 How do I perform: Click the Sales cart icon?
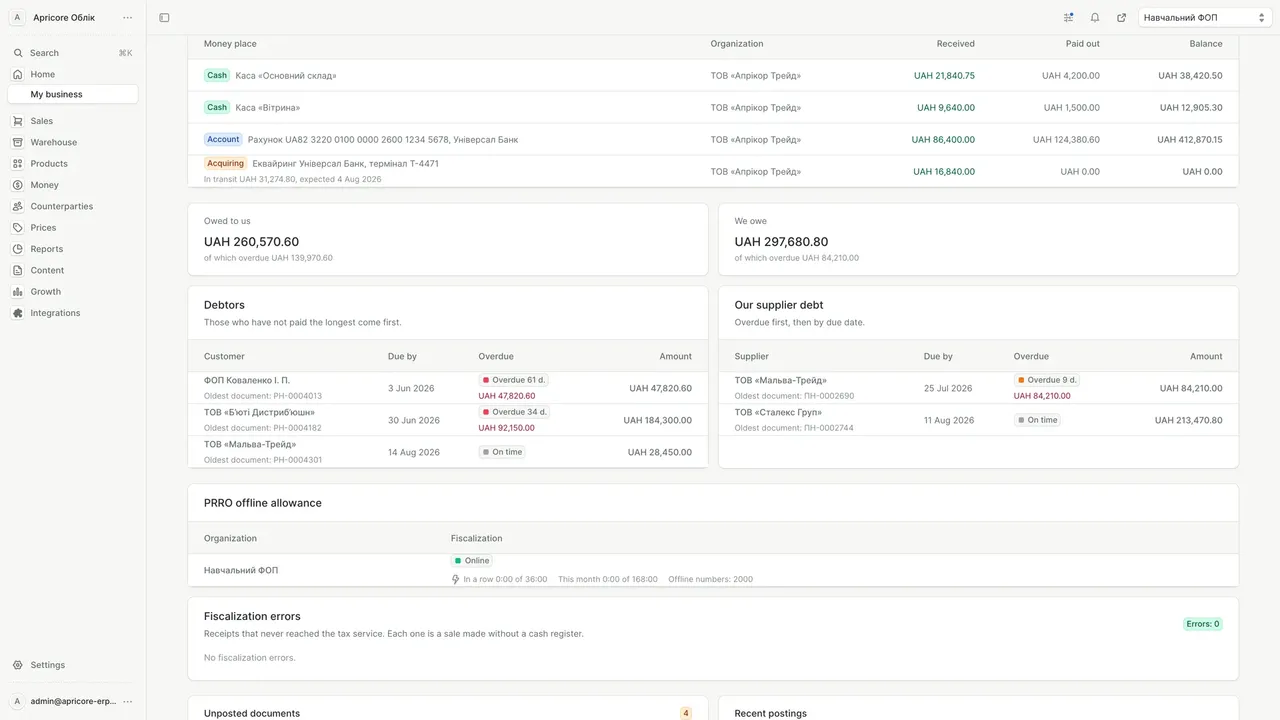tap(18, 121)
